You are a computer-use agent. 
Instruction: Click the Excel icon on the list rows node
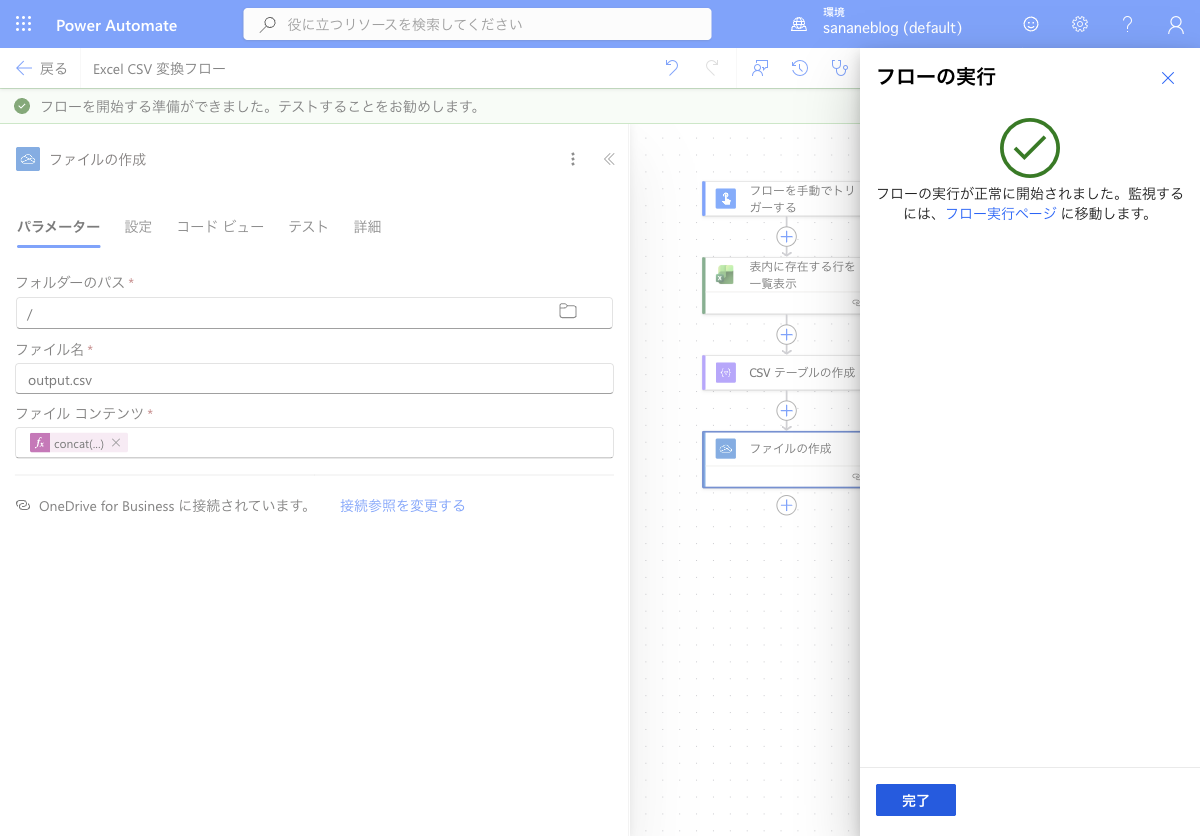[x=726, y=275]
